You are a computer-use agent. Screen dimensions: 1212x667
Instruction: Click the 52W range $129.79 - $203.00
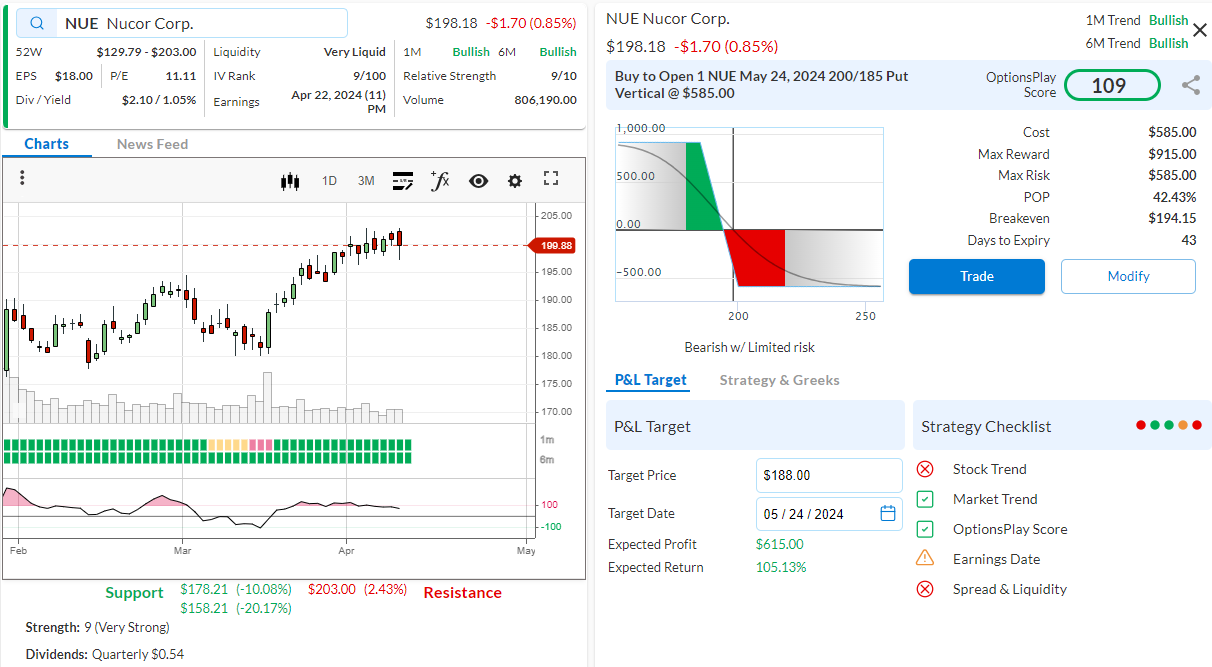(x=146, y=51)
